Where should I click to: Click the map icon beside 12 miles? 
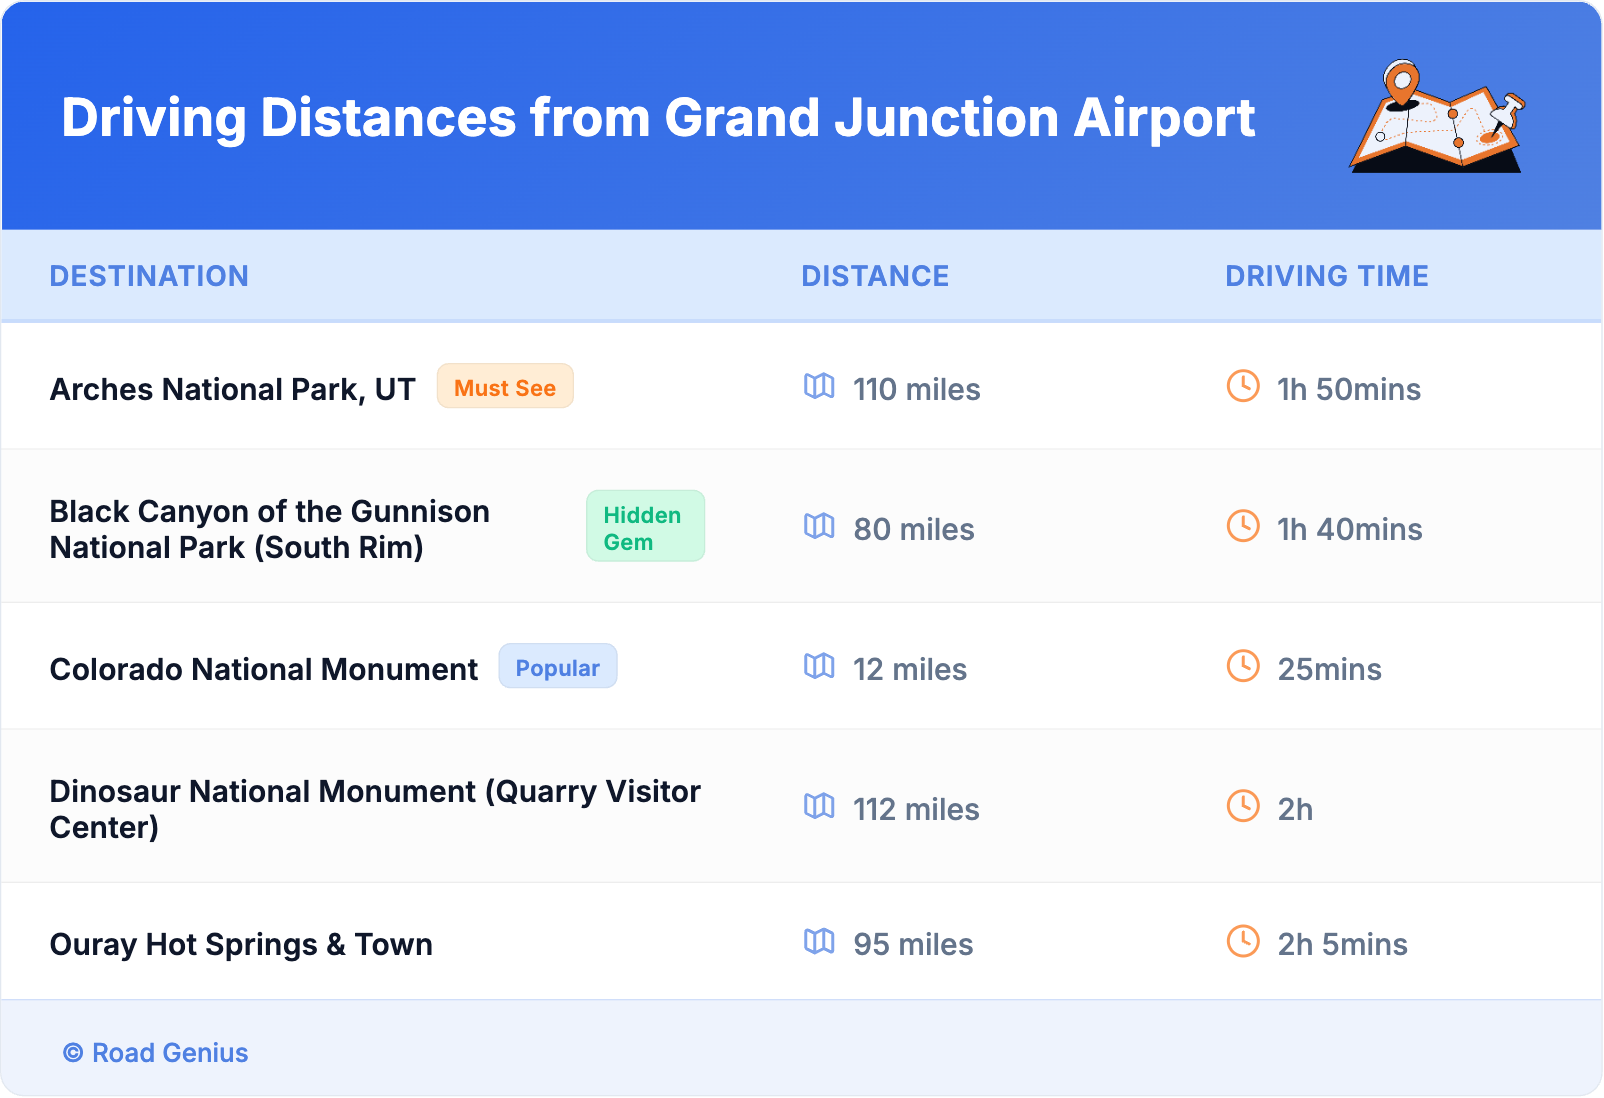point(819,666)
